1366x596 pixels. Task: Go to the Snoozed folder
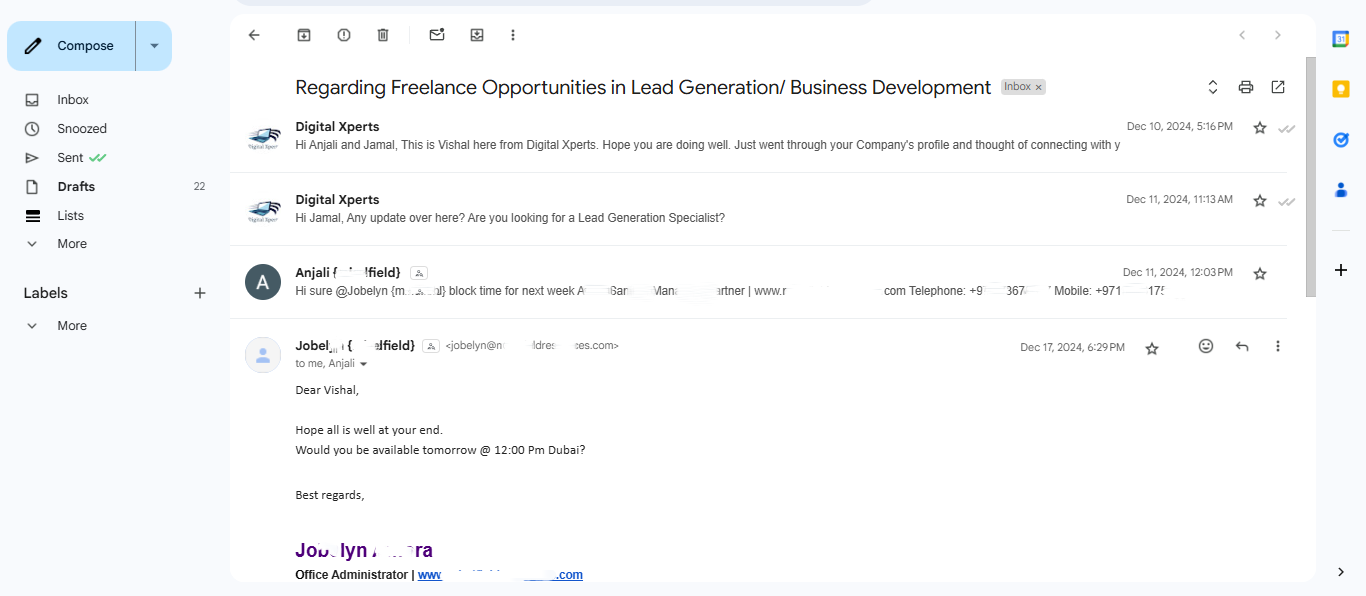(82, 129)
